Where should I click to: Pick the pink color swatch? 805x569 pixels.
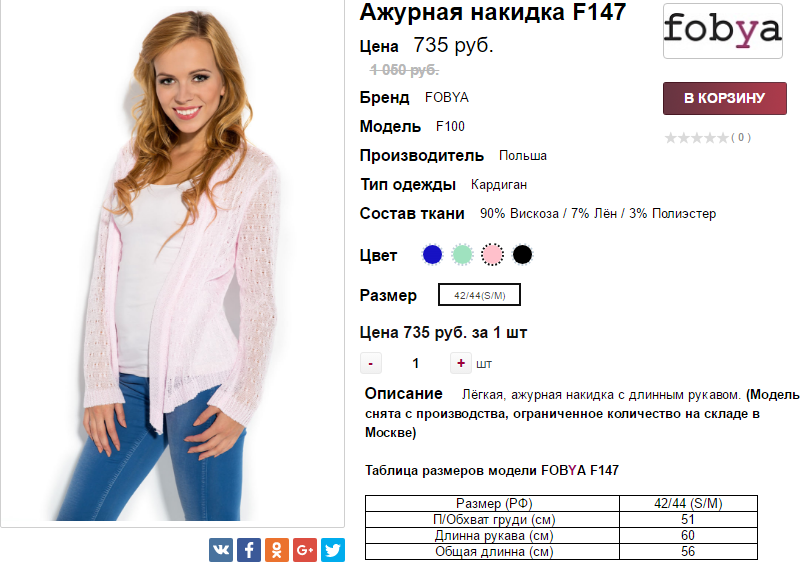tap(492, 255)
